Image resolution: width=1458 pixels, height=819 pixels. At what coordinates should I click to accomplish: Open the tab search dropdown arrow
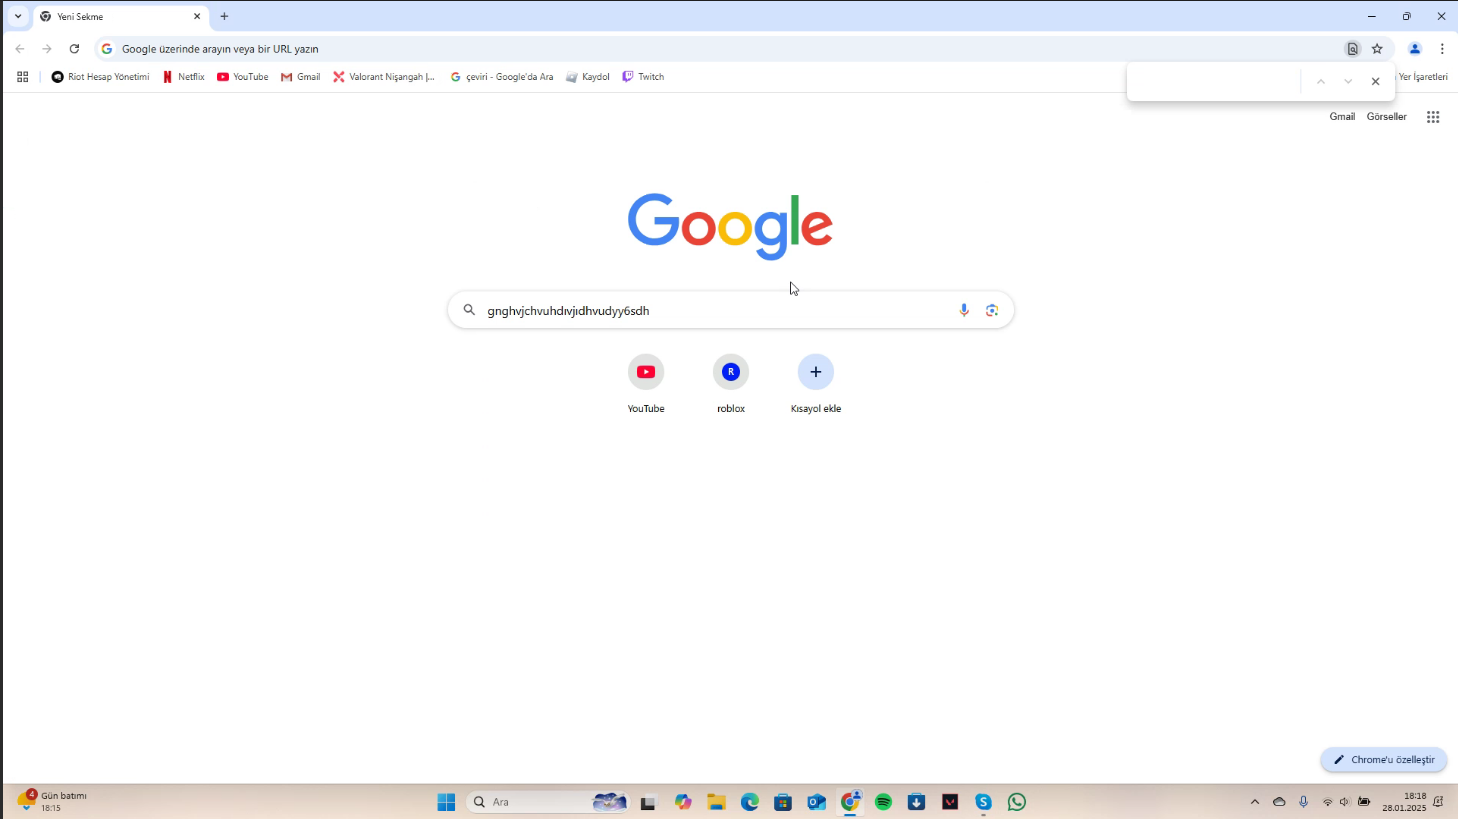[x=18, y=17]
